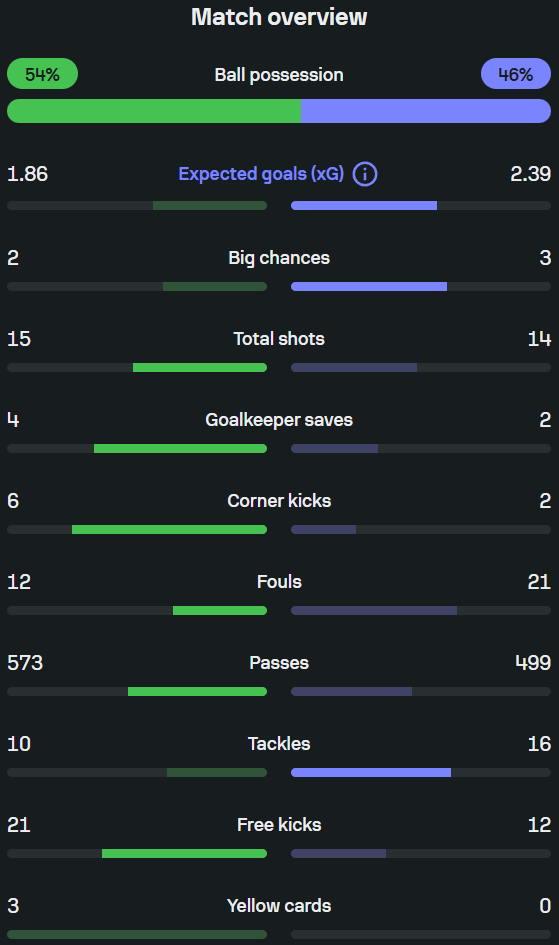559x945 pixels.
Task: Click the purple part of possession bar
Action: (x=426, y=111)
